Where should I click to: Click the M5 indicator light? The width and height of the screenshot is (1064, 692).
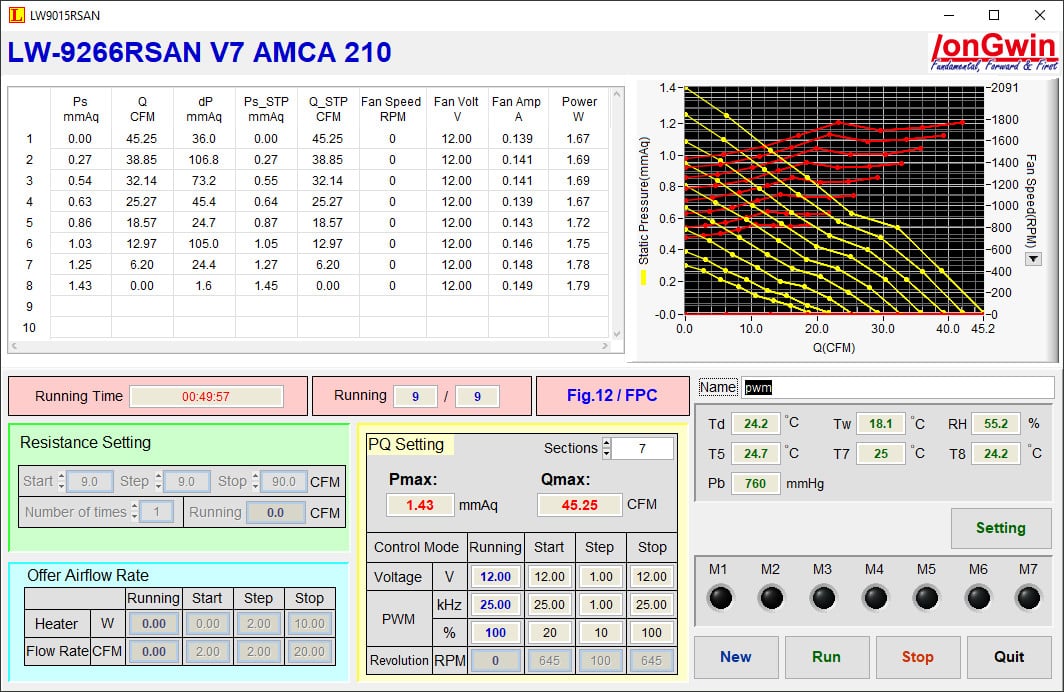click(927, 597)
